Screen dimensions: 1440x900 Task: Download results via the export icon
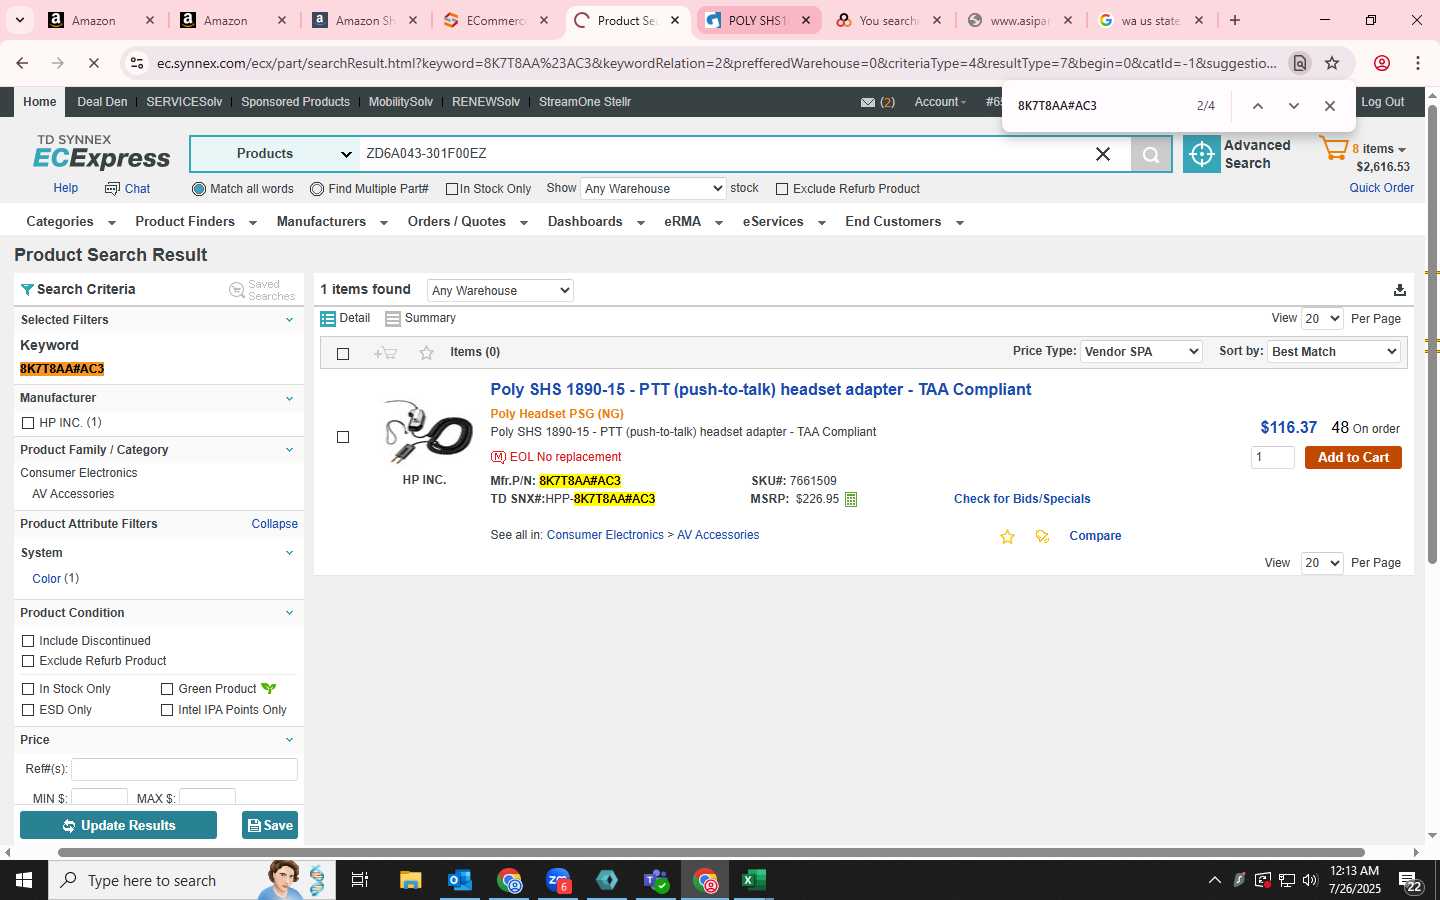pyautogui.click(x=1400, y=290)
